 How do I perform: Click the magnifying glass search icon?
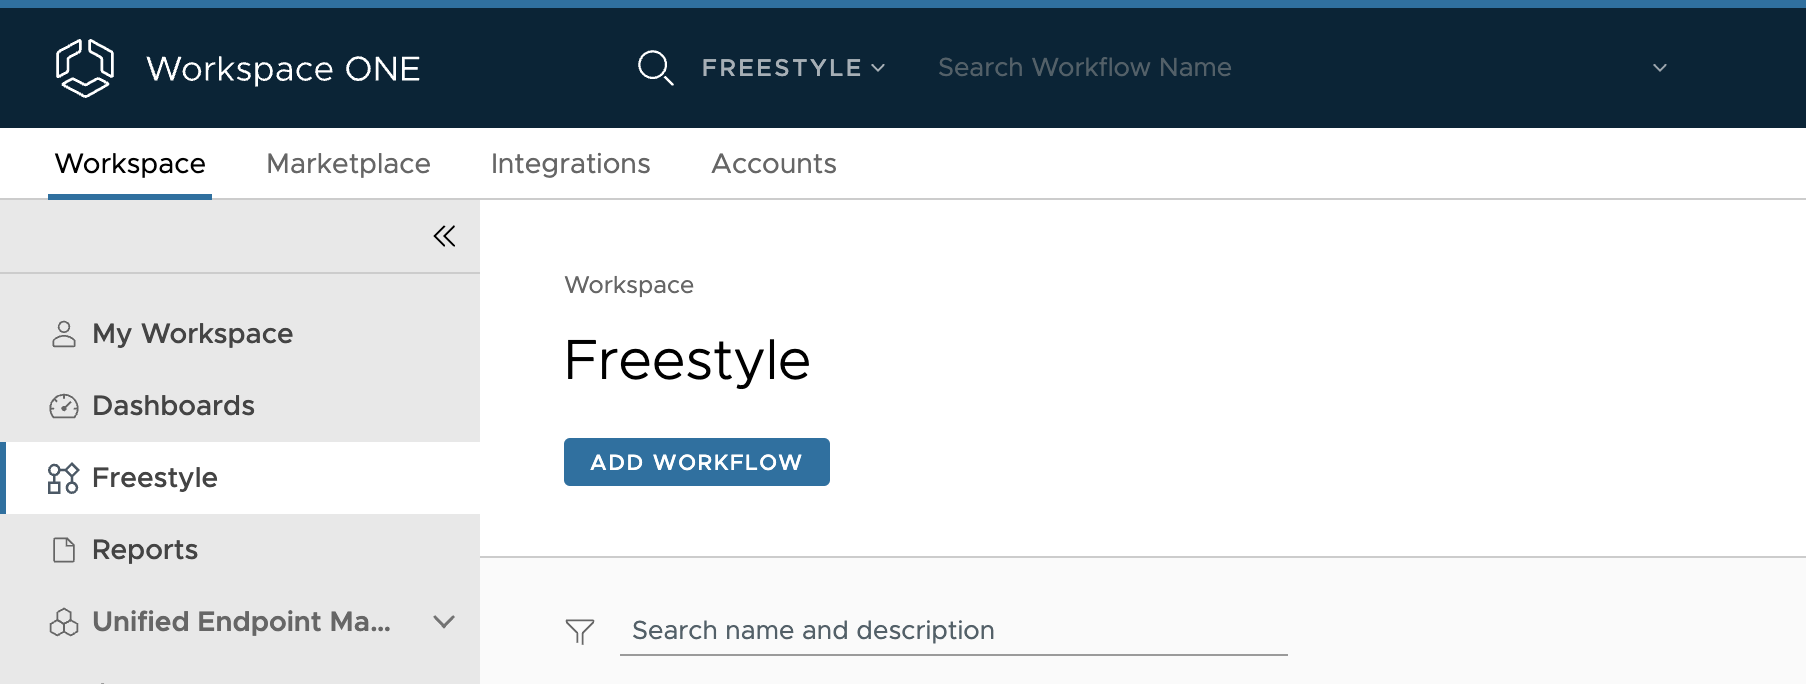[x=655, y=68]
